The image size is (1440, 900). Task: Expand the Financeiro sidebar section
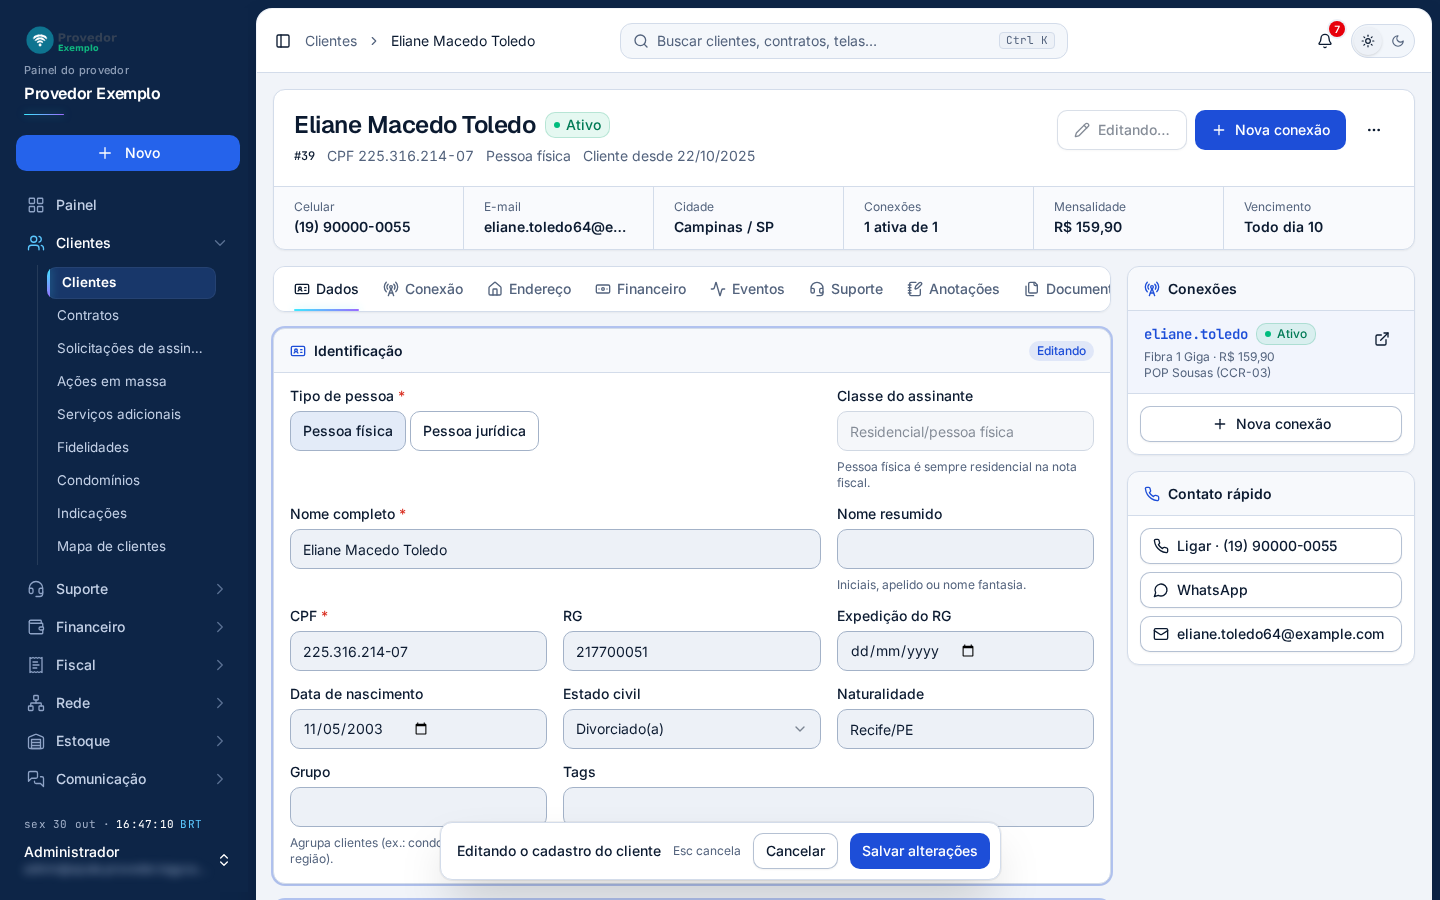pyautogui.click(x=220, y=627)
